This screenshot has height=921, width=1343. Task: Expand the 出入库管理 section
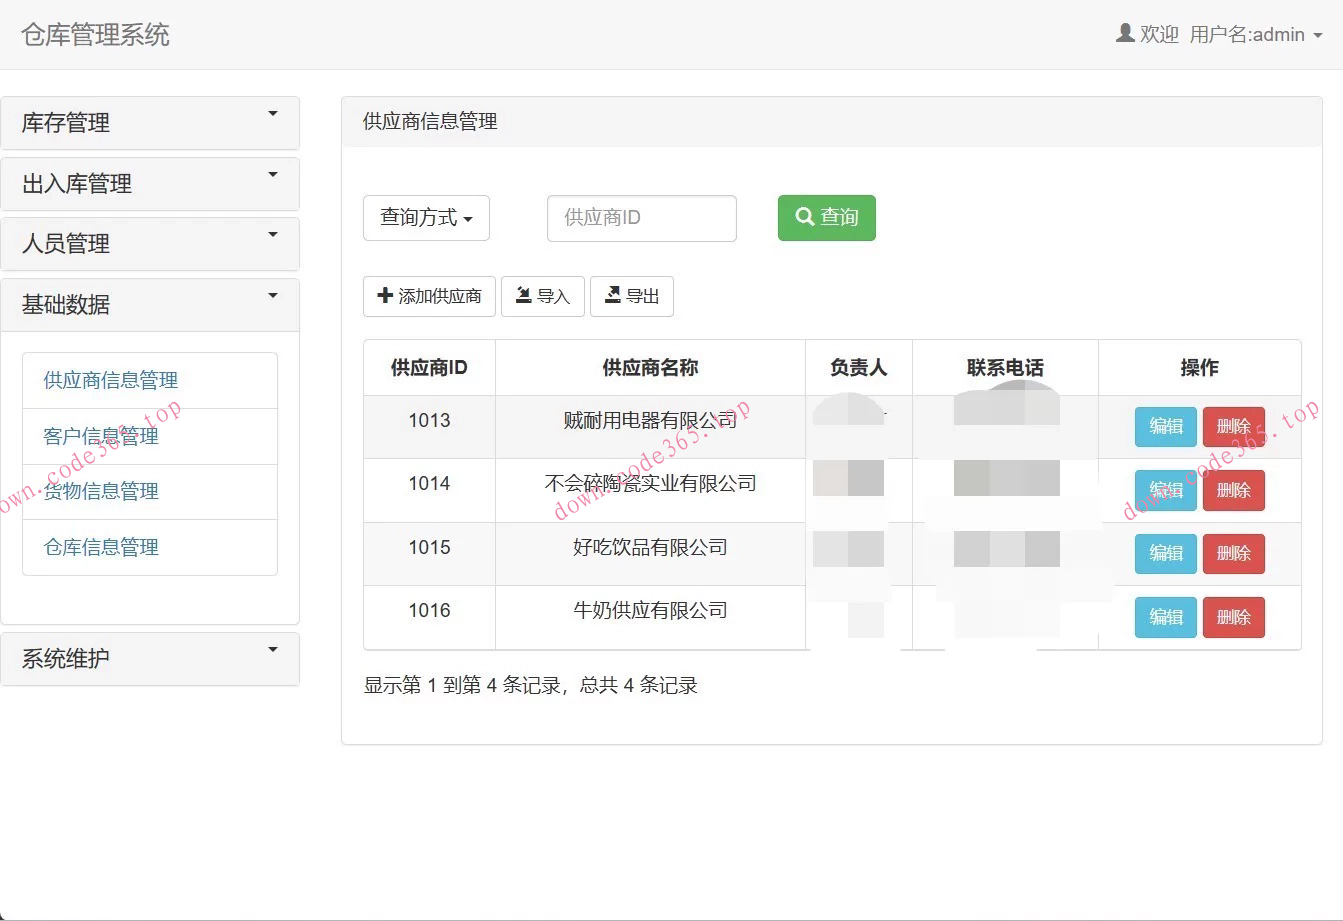272,175
